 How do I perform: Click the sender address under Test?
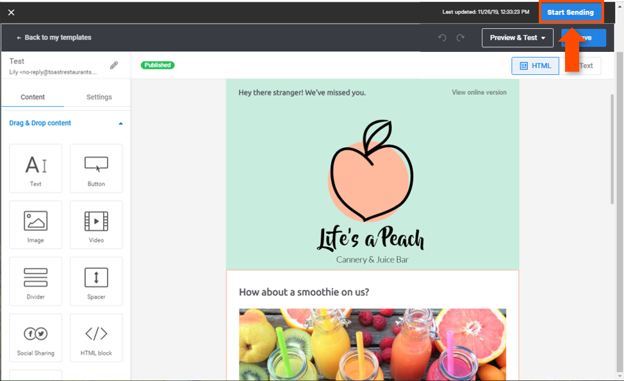53,72
